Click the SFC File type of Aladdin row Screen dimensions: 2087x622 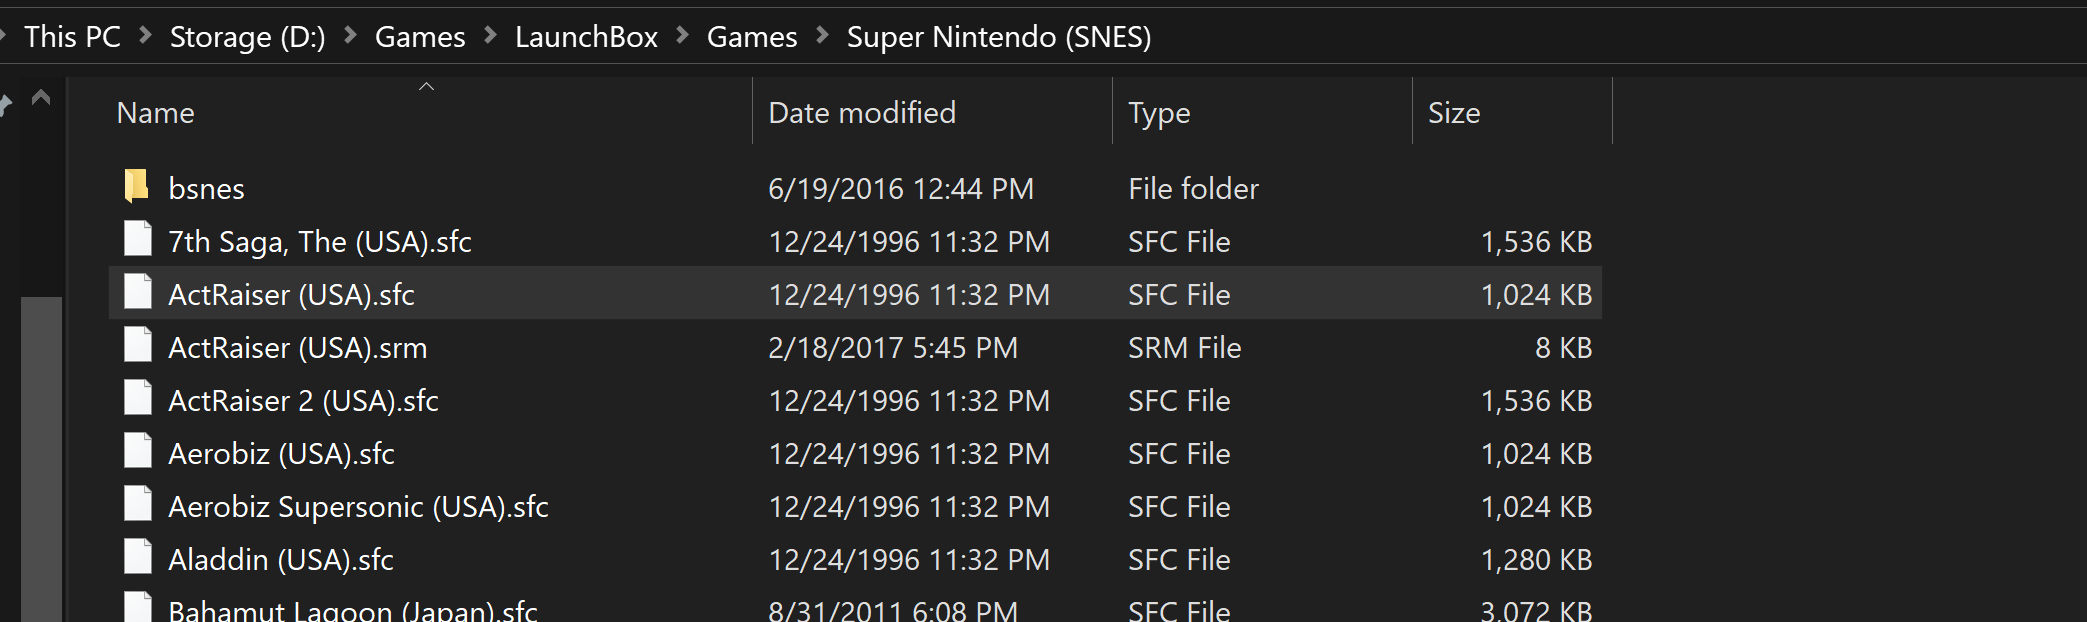pos(1179,559)
